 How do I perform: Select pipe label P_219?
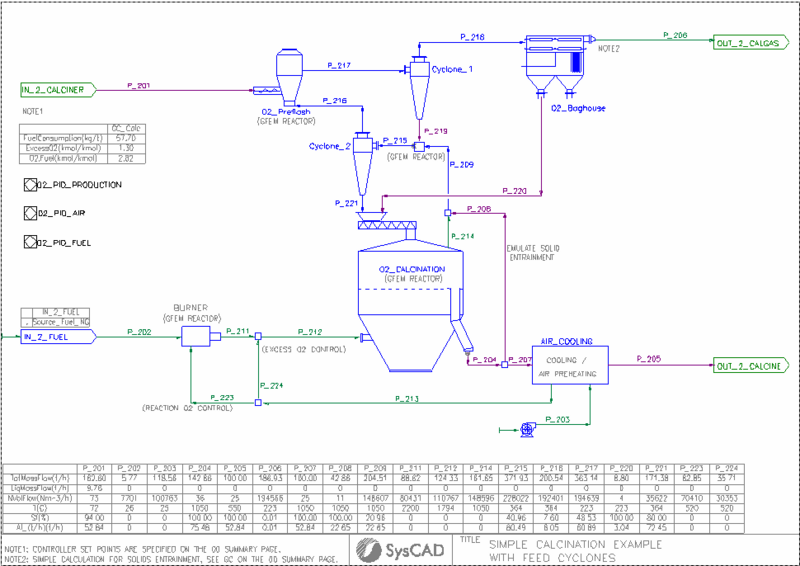tap(436, 131)
